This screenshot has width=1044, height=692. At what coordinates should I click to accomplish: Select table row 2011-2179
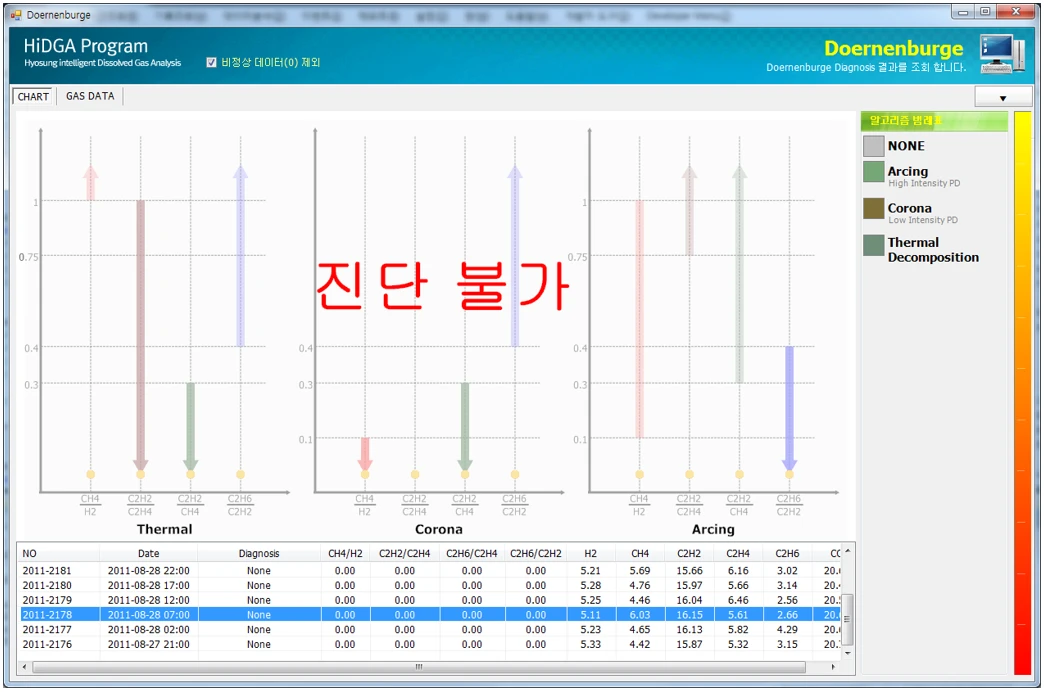click(430, 600)
